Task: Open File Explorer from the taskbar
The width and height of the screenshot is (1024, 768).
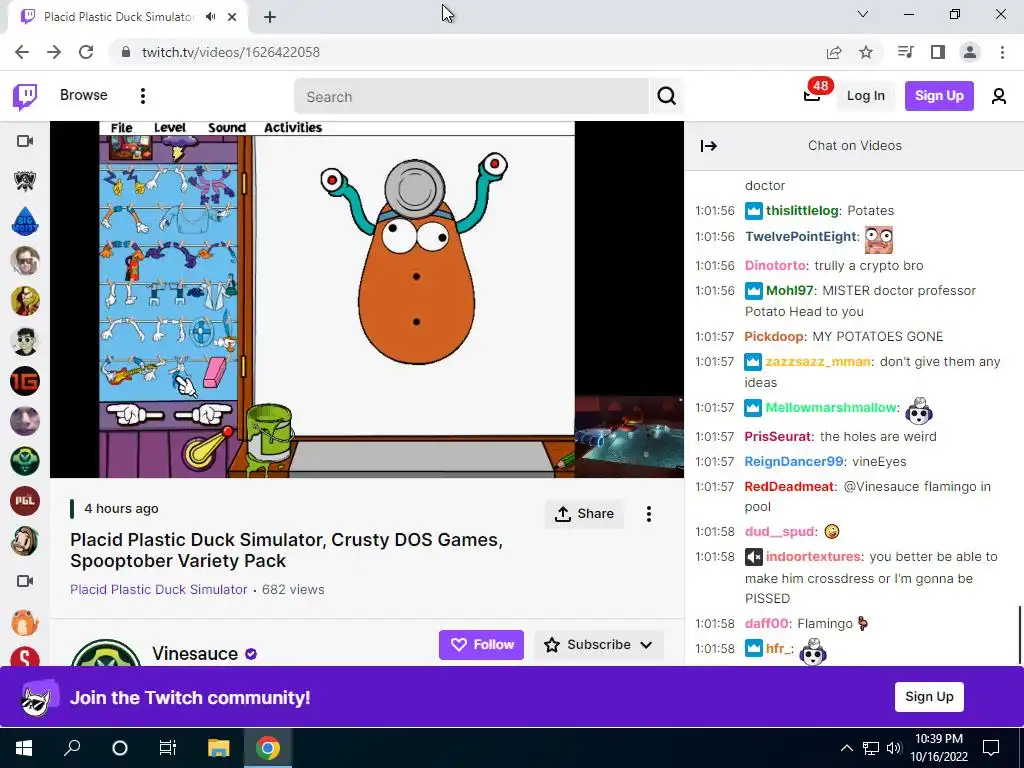Action: tap(219, 748)
